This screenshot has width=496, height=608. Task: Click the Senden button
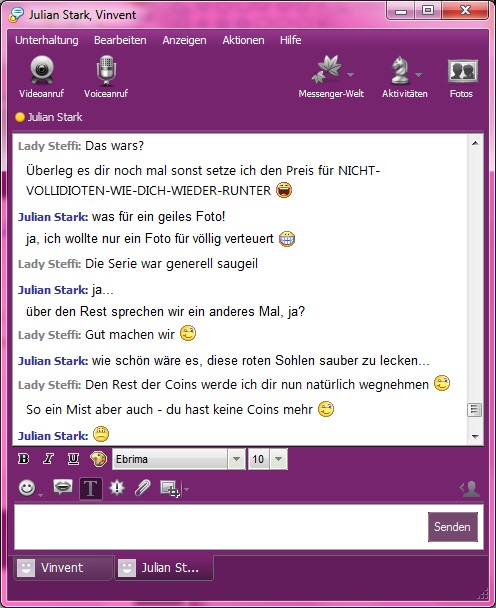pos(453,527)
